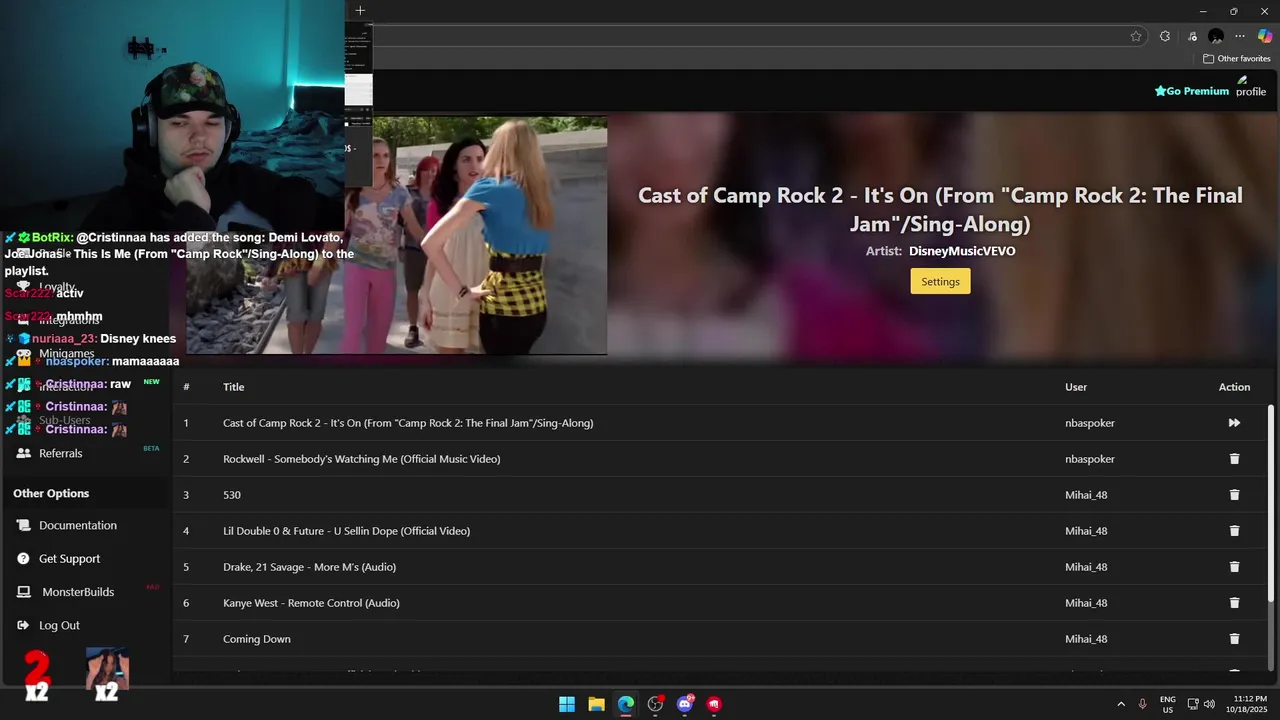
Task: Delete the Coming Down song row
Action: (x=1234, y=639)
